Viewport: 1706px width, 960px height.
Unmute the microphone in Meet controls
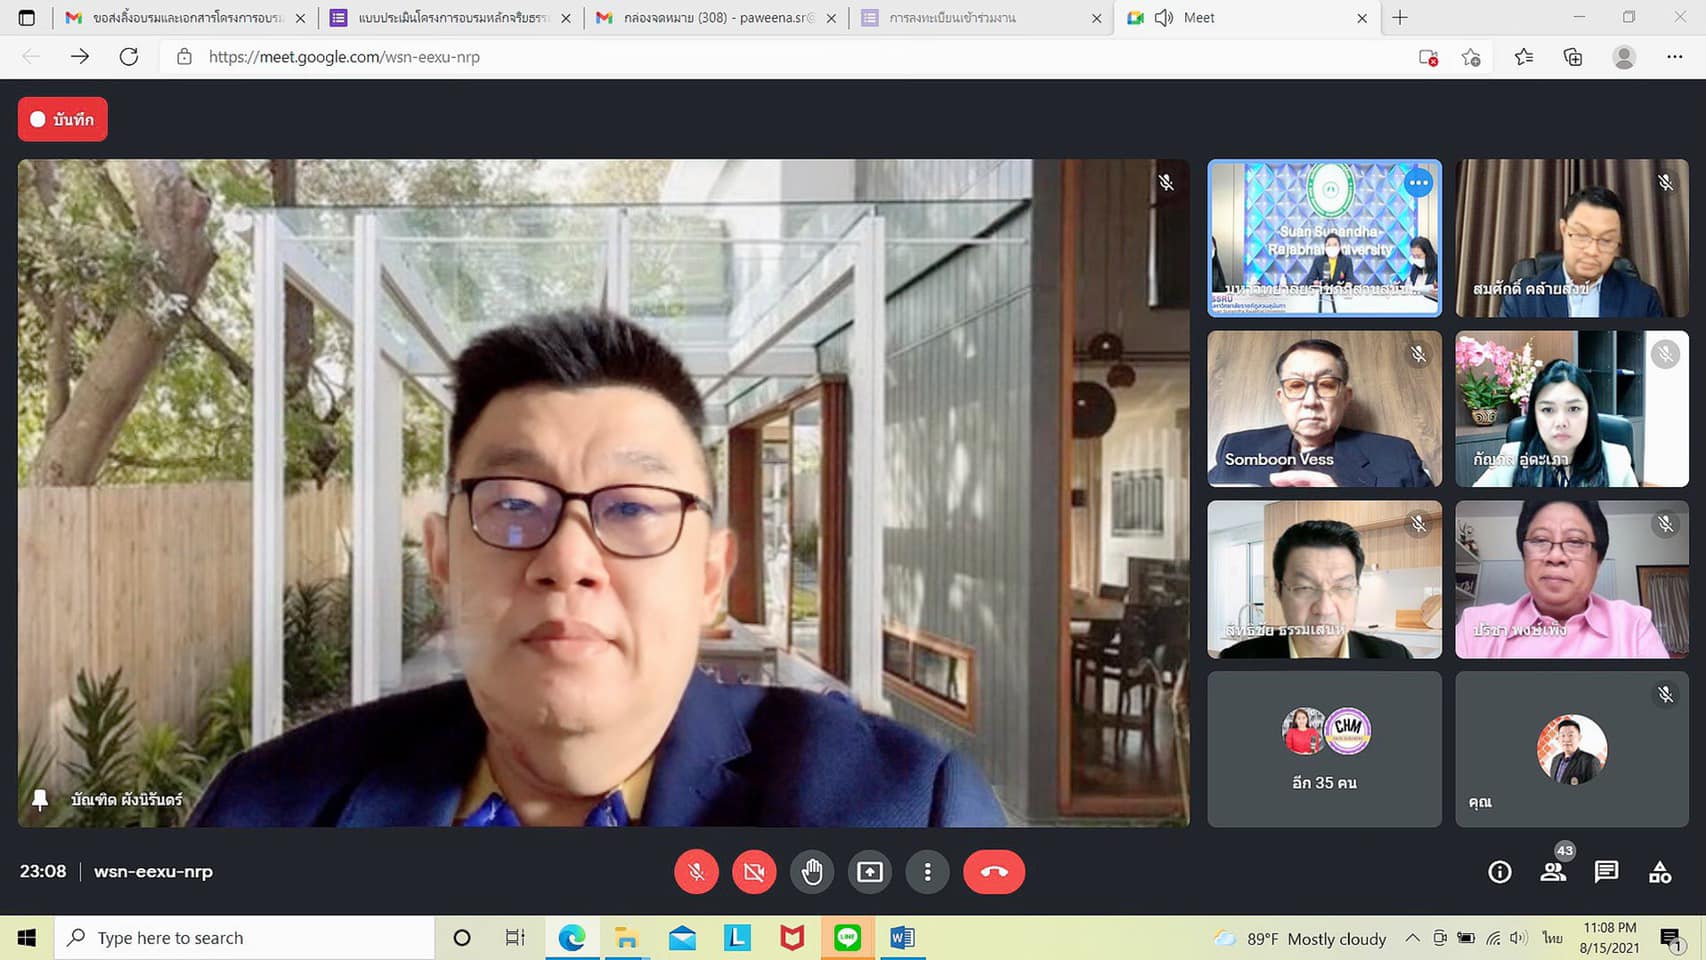696,872
